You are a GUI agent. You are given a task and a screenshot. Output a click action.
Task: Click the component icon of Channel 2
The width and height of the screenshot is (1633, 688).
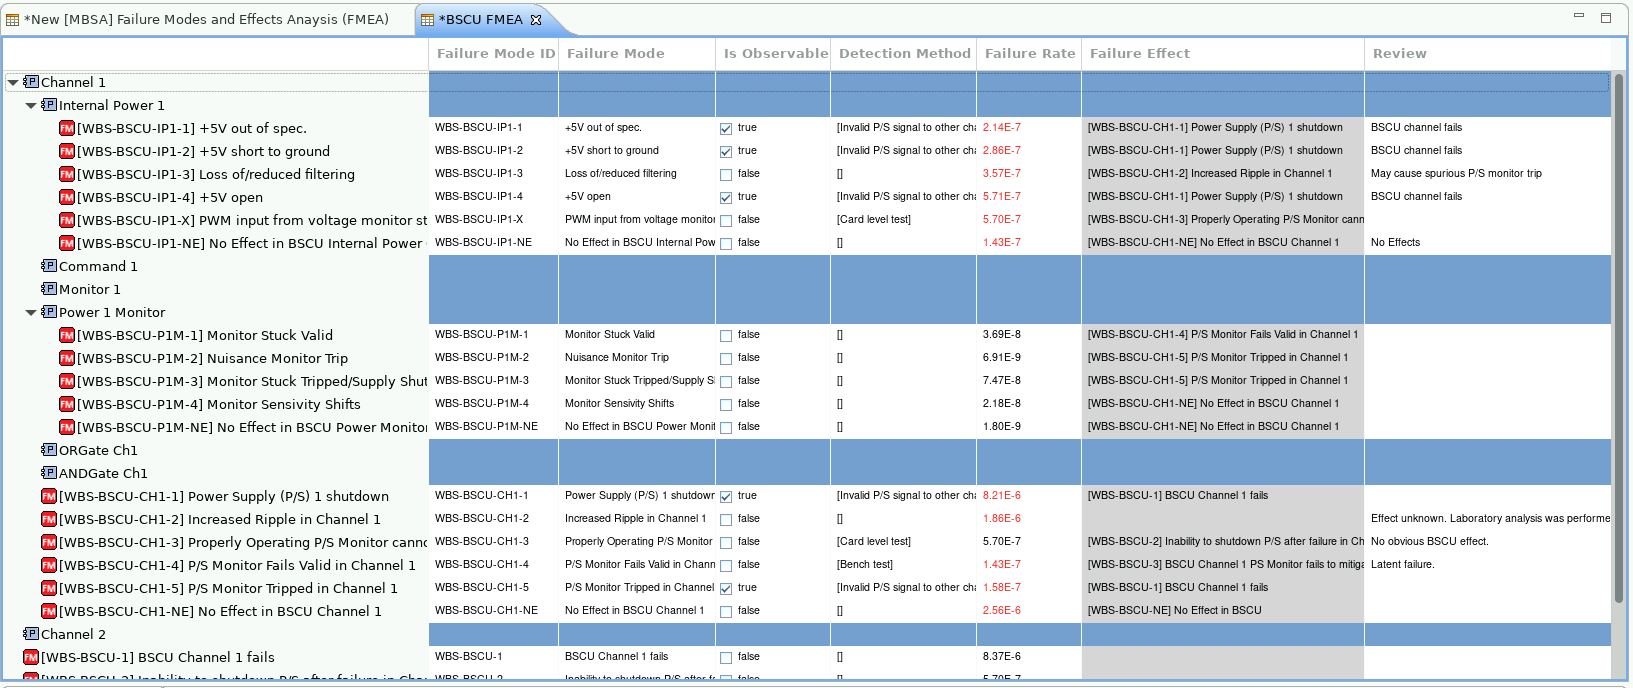(31, 634)
